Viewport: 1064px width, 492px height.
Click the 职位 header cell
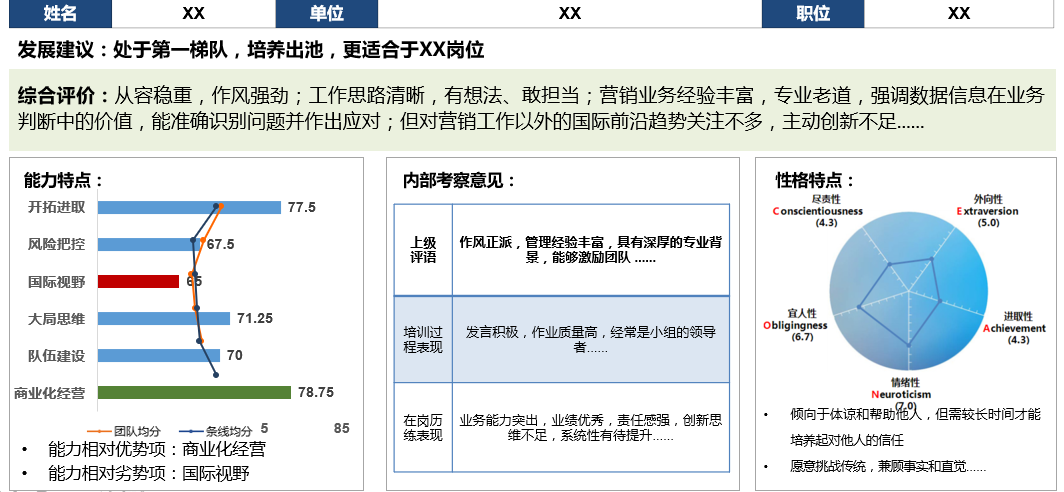click(x=813, y=13)
